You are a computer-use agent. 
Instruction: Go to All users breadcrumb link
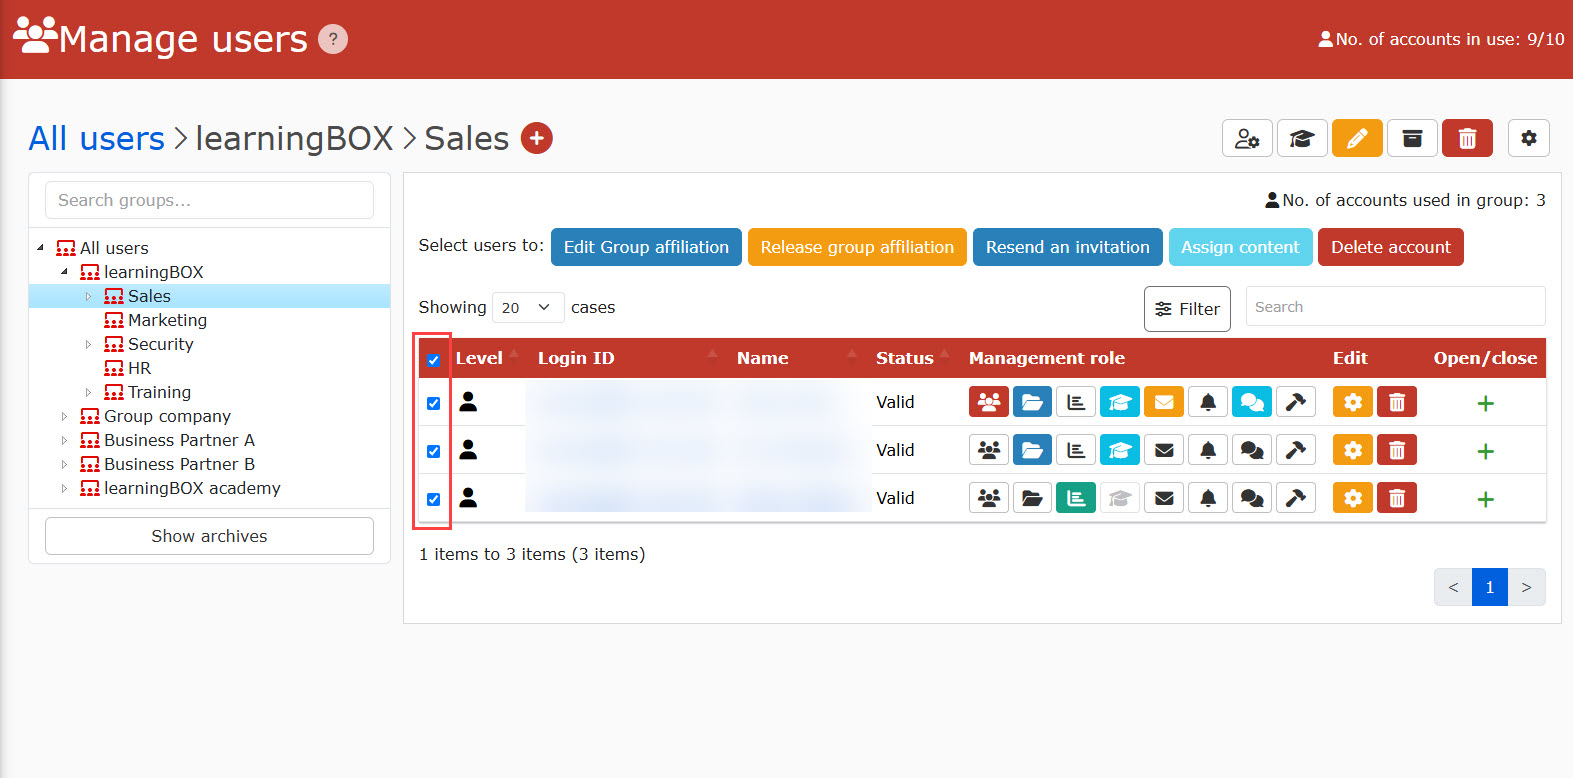[96, 138]
